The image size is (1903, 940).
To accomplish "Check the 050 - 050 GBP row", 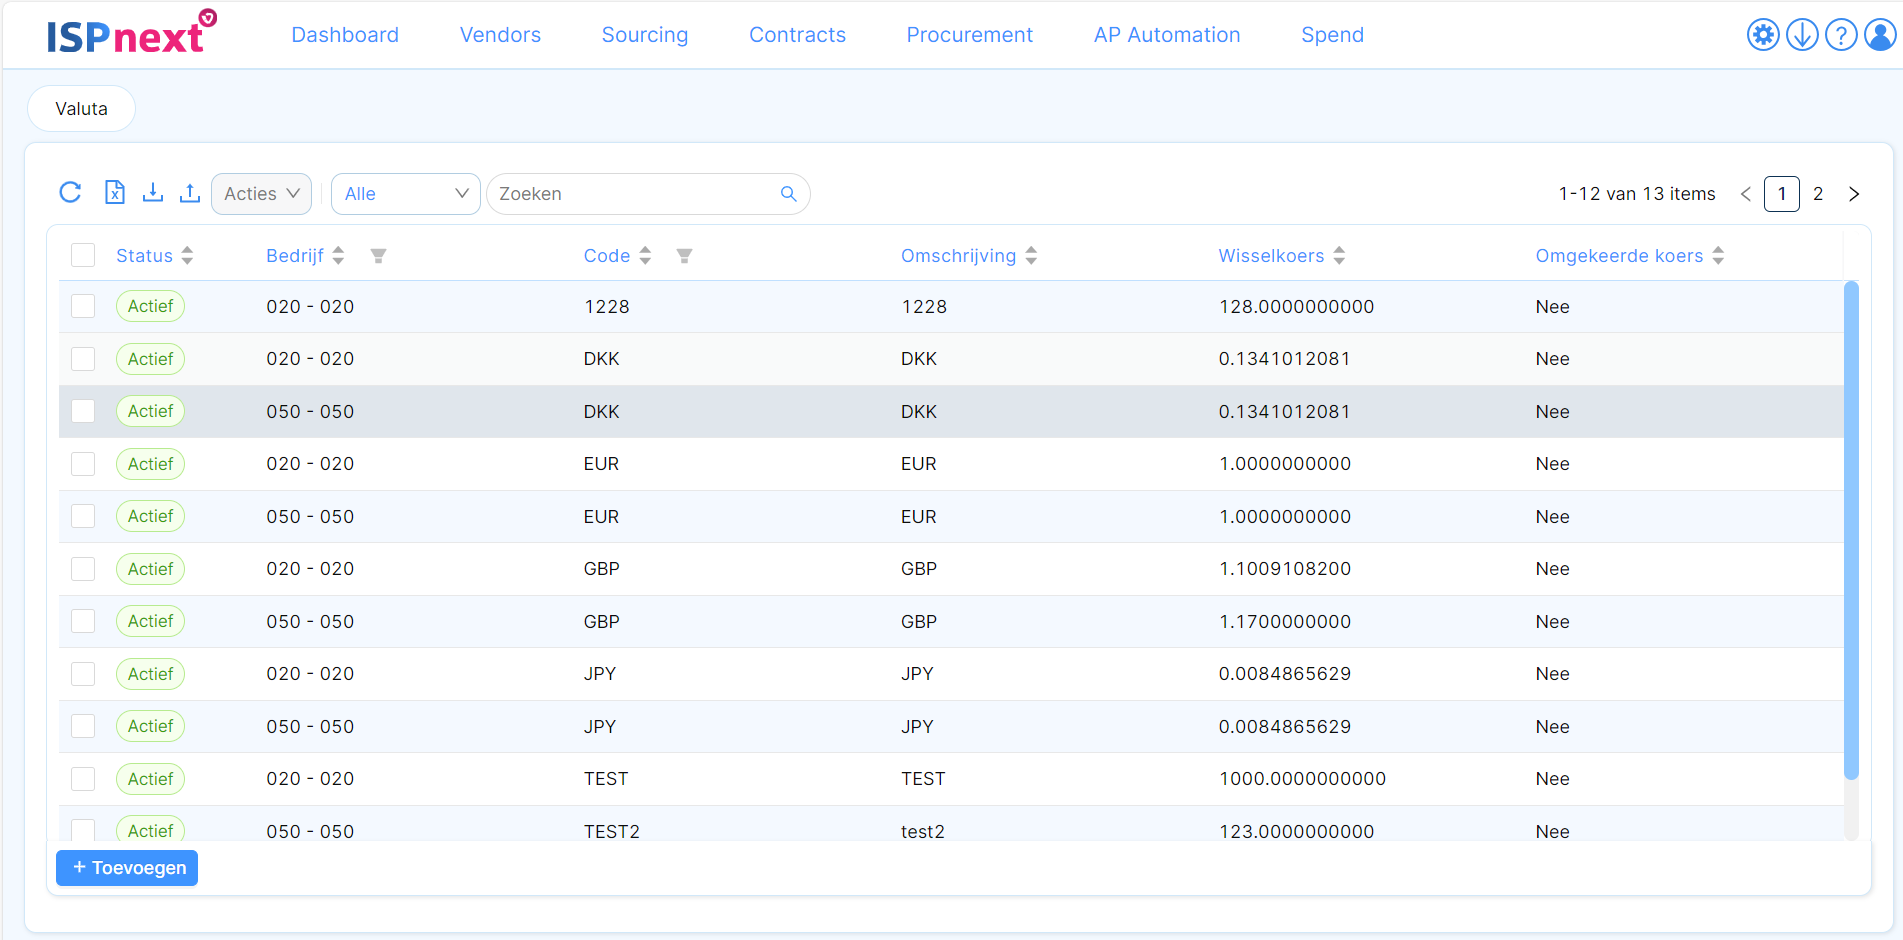I will click(x=83, y=621).
